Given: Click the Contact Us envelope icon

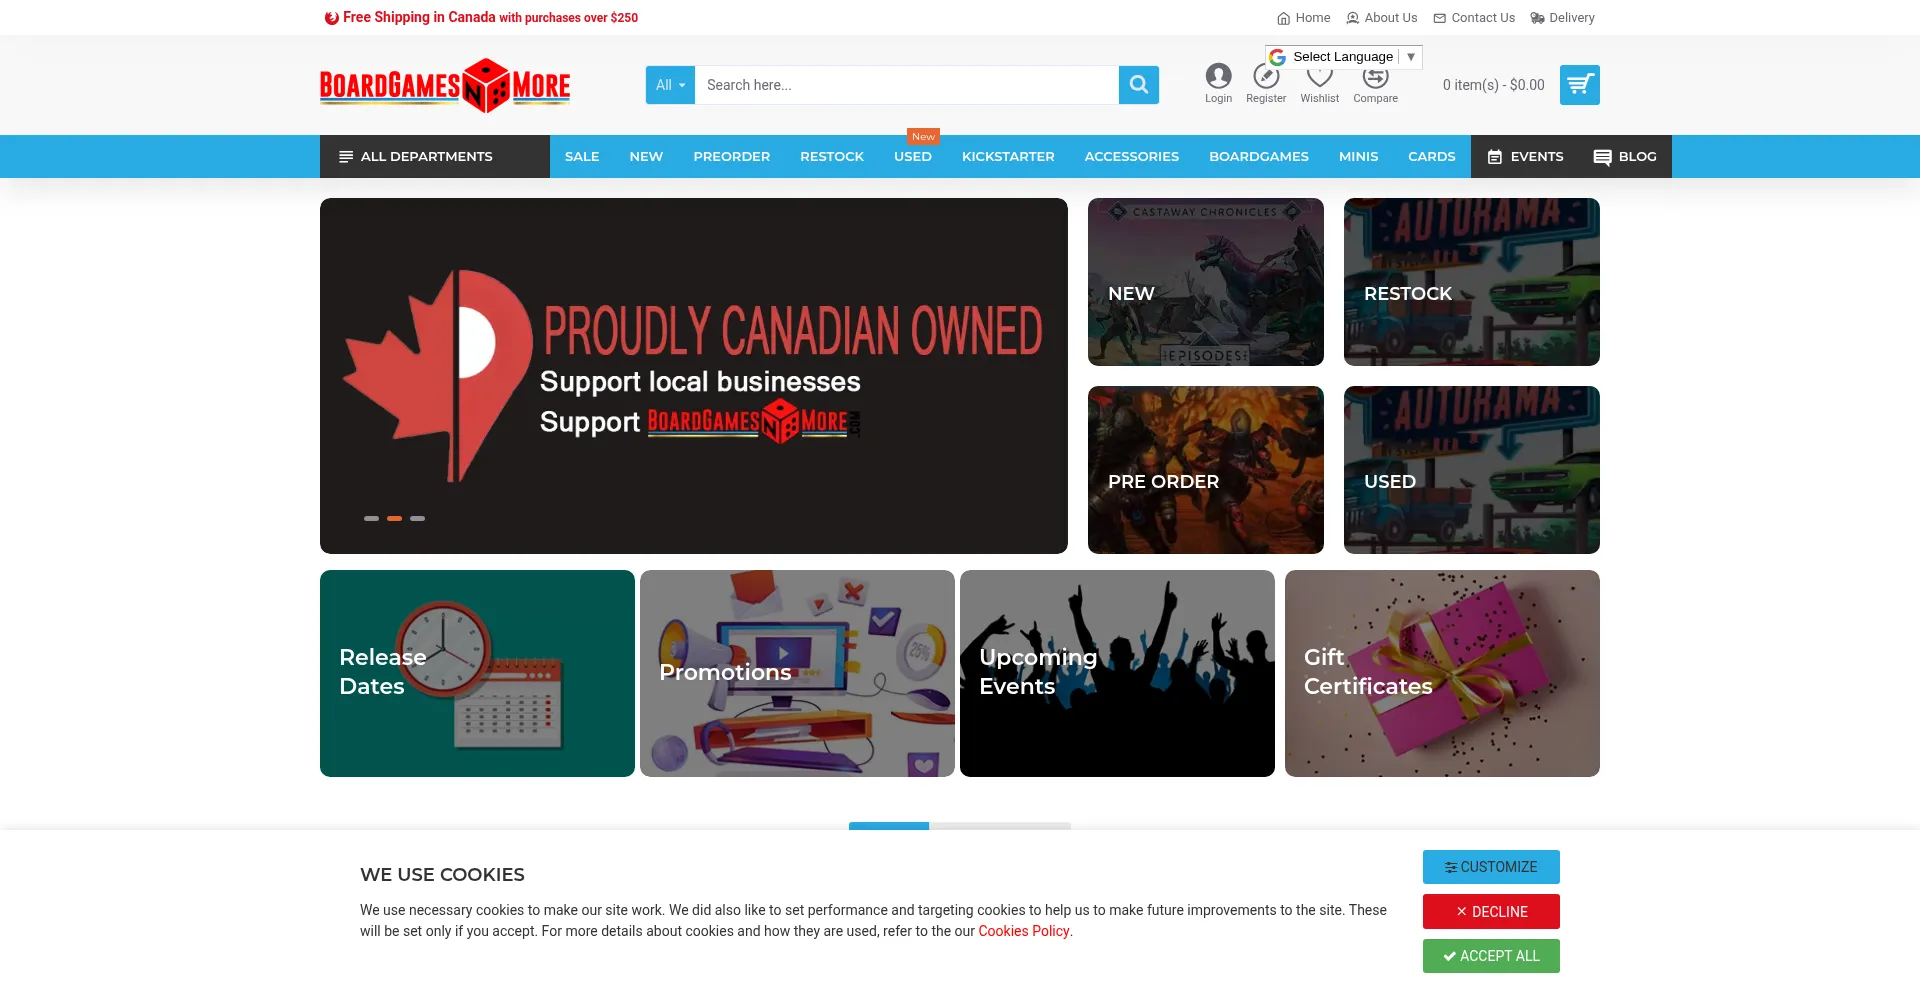Looking at the screenshot, I should click(1438, 18).
